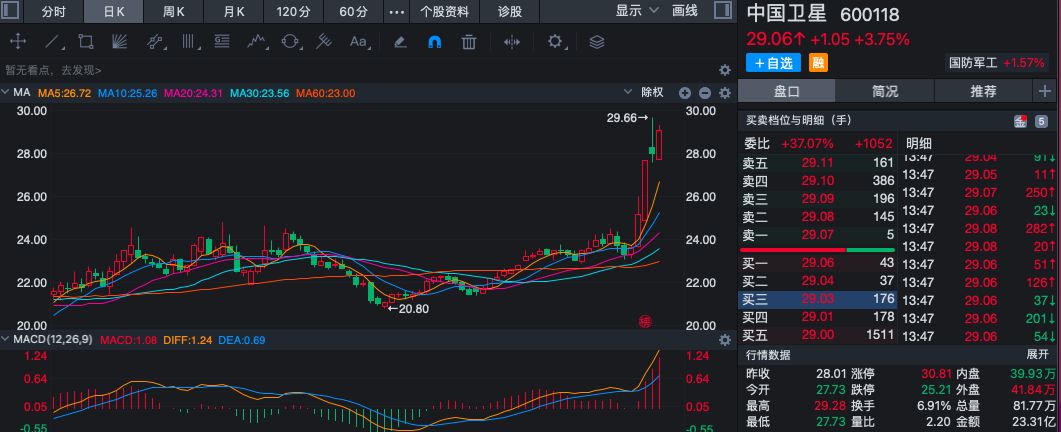Viewport: 1061px width, 432px height.
Task: Click the MA20:24.31 indicator label
Action: coord(194,93)
